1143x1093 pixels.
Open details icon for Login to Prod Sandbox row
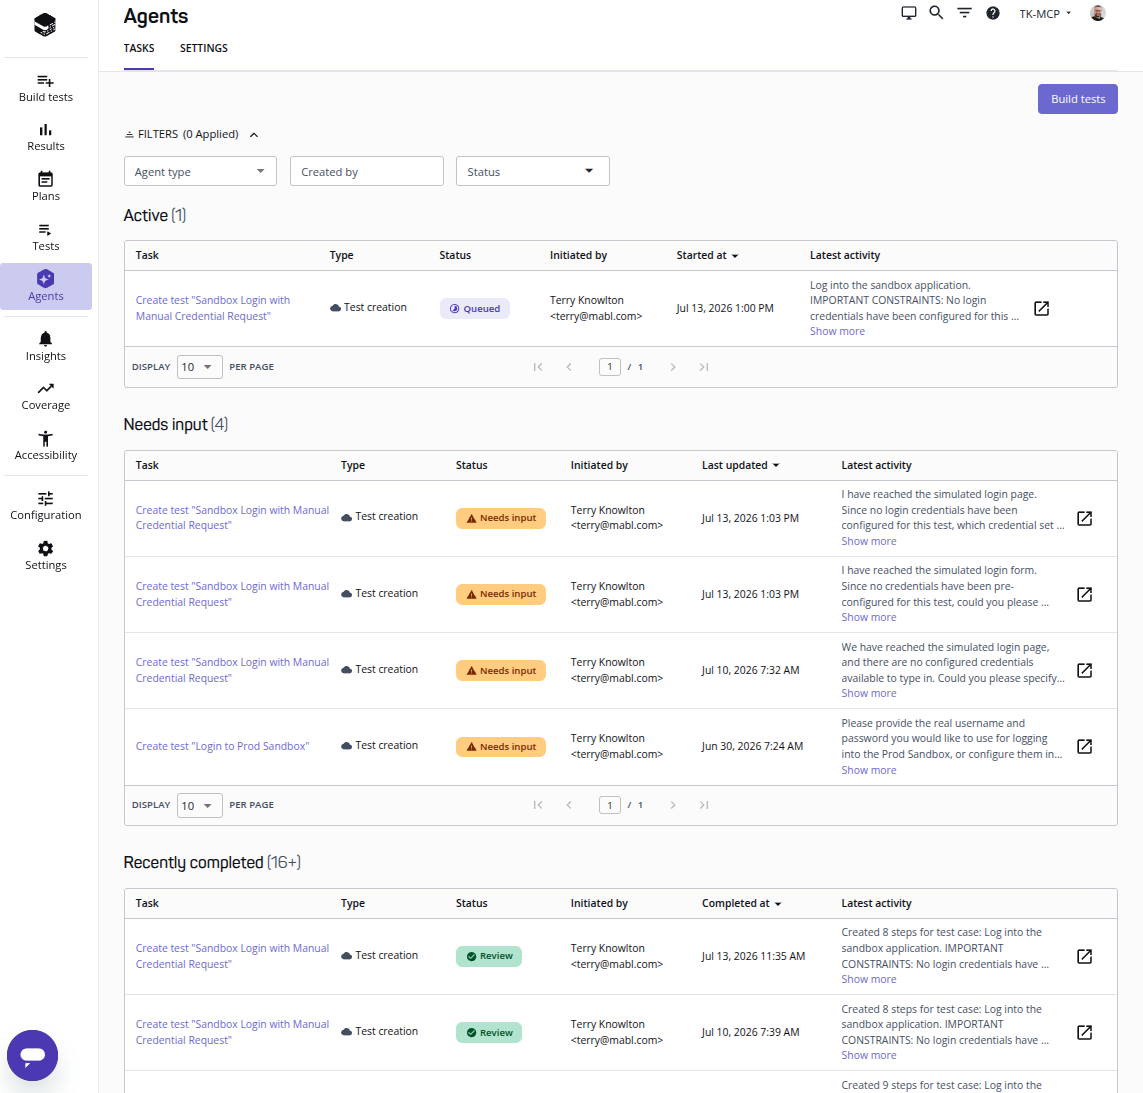click(x=1085, y=746)
